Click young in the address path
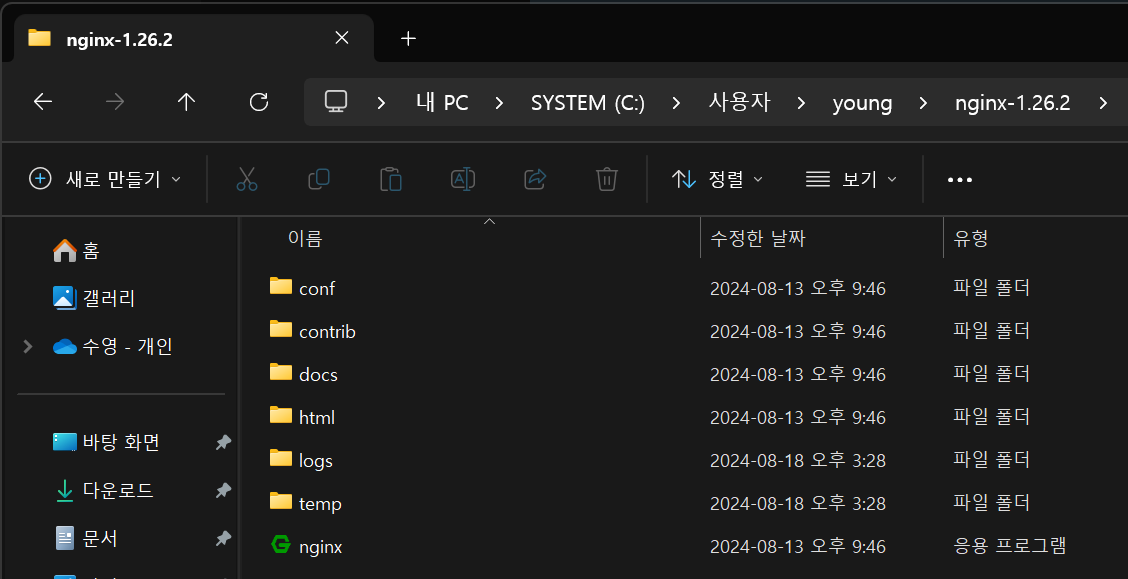 (x=862, y=103)
